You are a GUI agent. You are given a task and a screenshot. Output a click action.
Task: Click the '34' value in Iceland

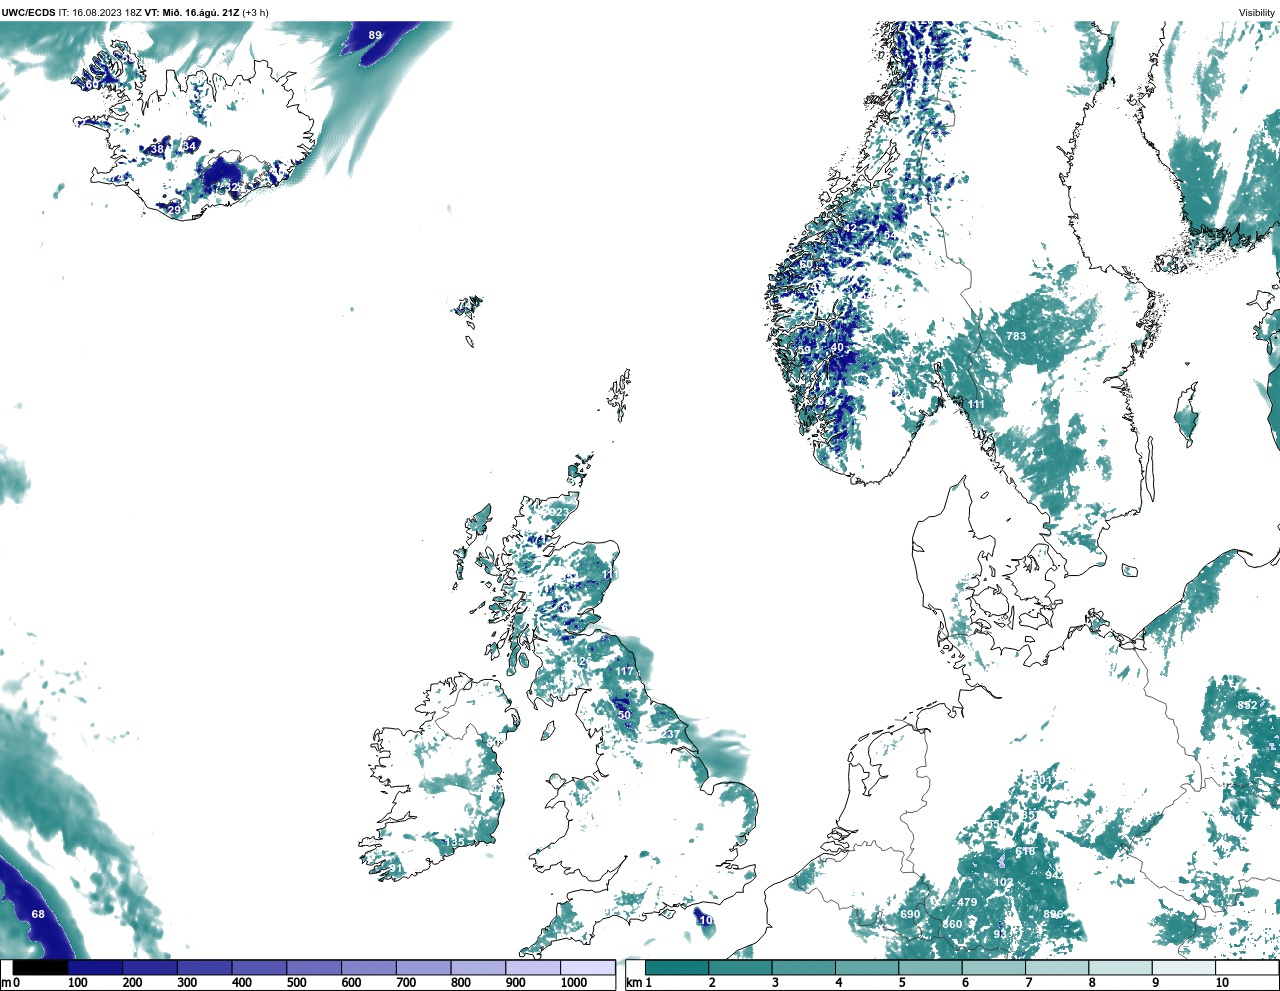(x=189, y=147)
